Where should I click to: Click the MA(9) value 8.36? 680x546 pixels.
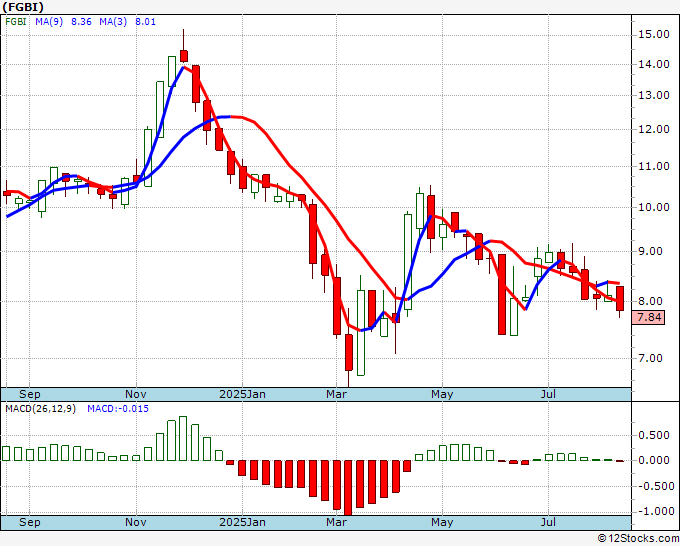click(81, 22)
